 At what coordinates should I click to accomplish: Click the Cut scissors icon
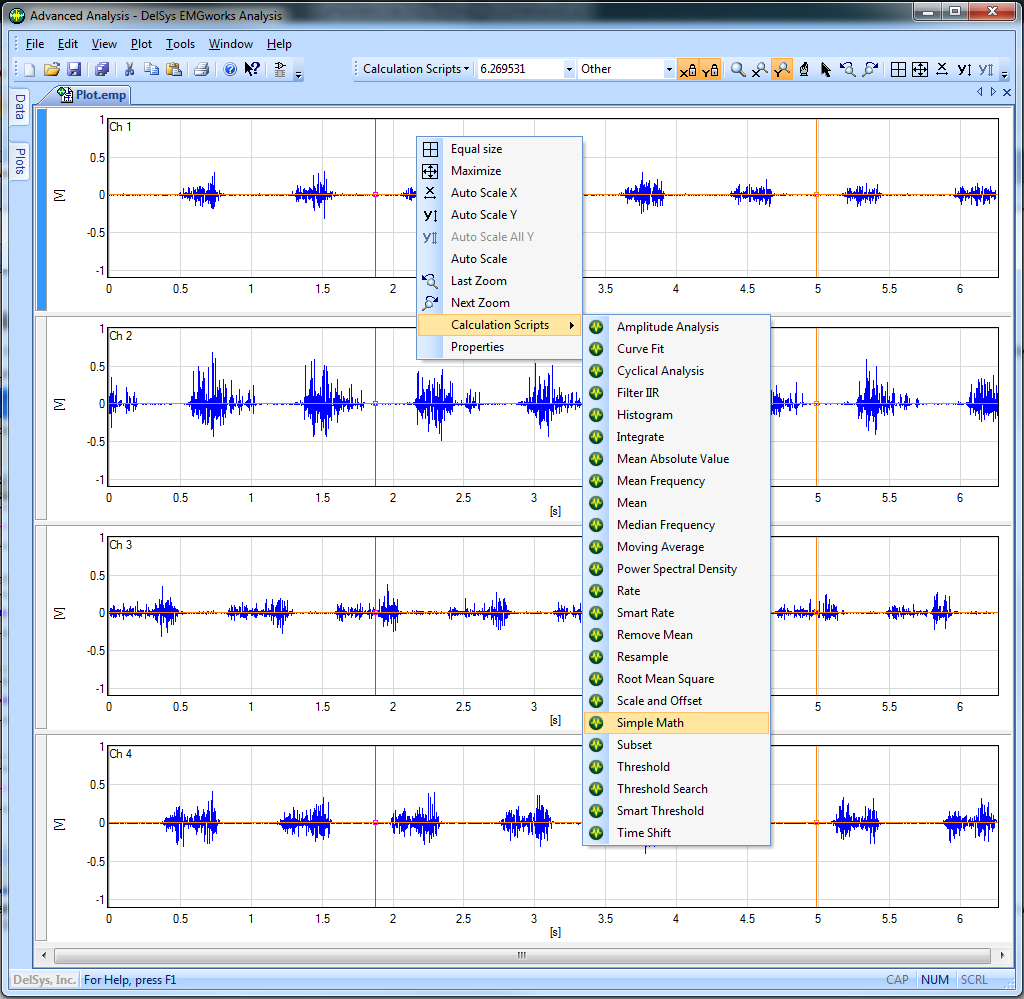point(129,69)
